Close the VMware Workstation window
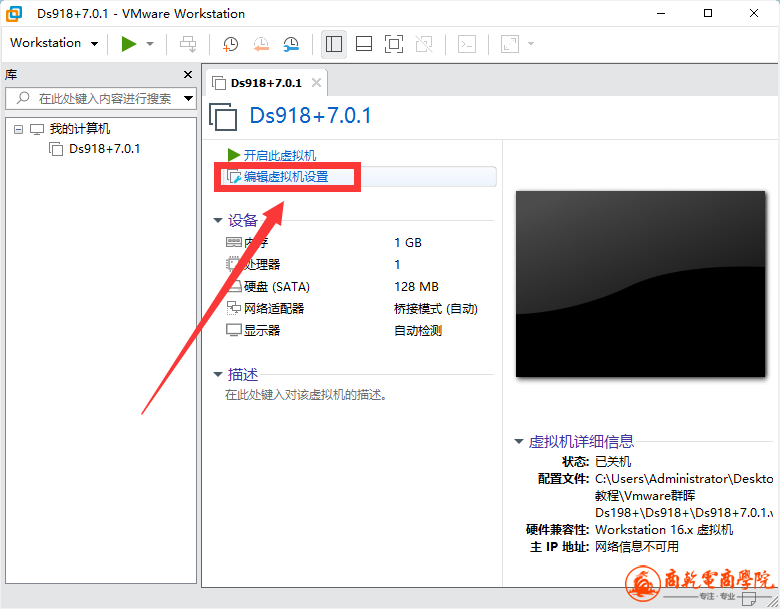This screenshot has width=780, height=609. [754, 13]
